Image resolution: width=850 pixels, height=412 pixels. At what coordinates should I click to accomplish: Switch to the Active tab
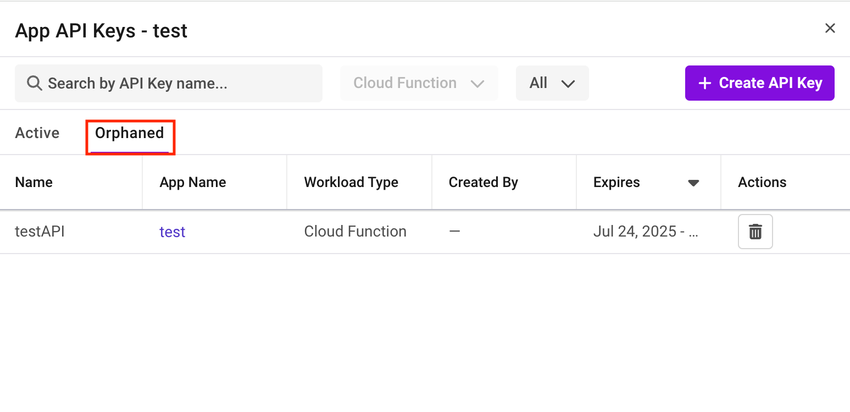(37, 133)
